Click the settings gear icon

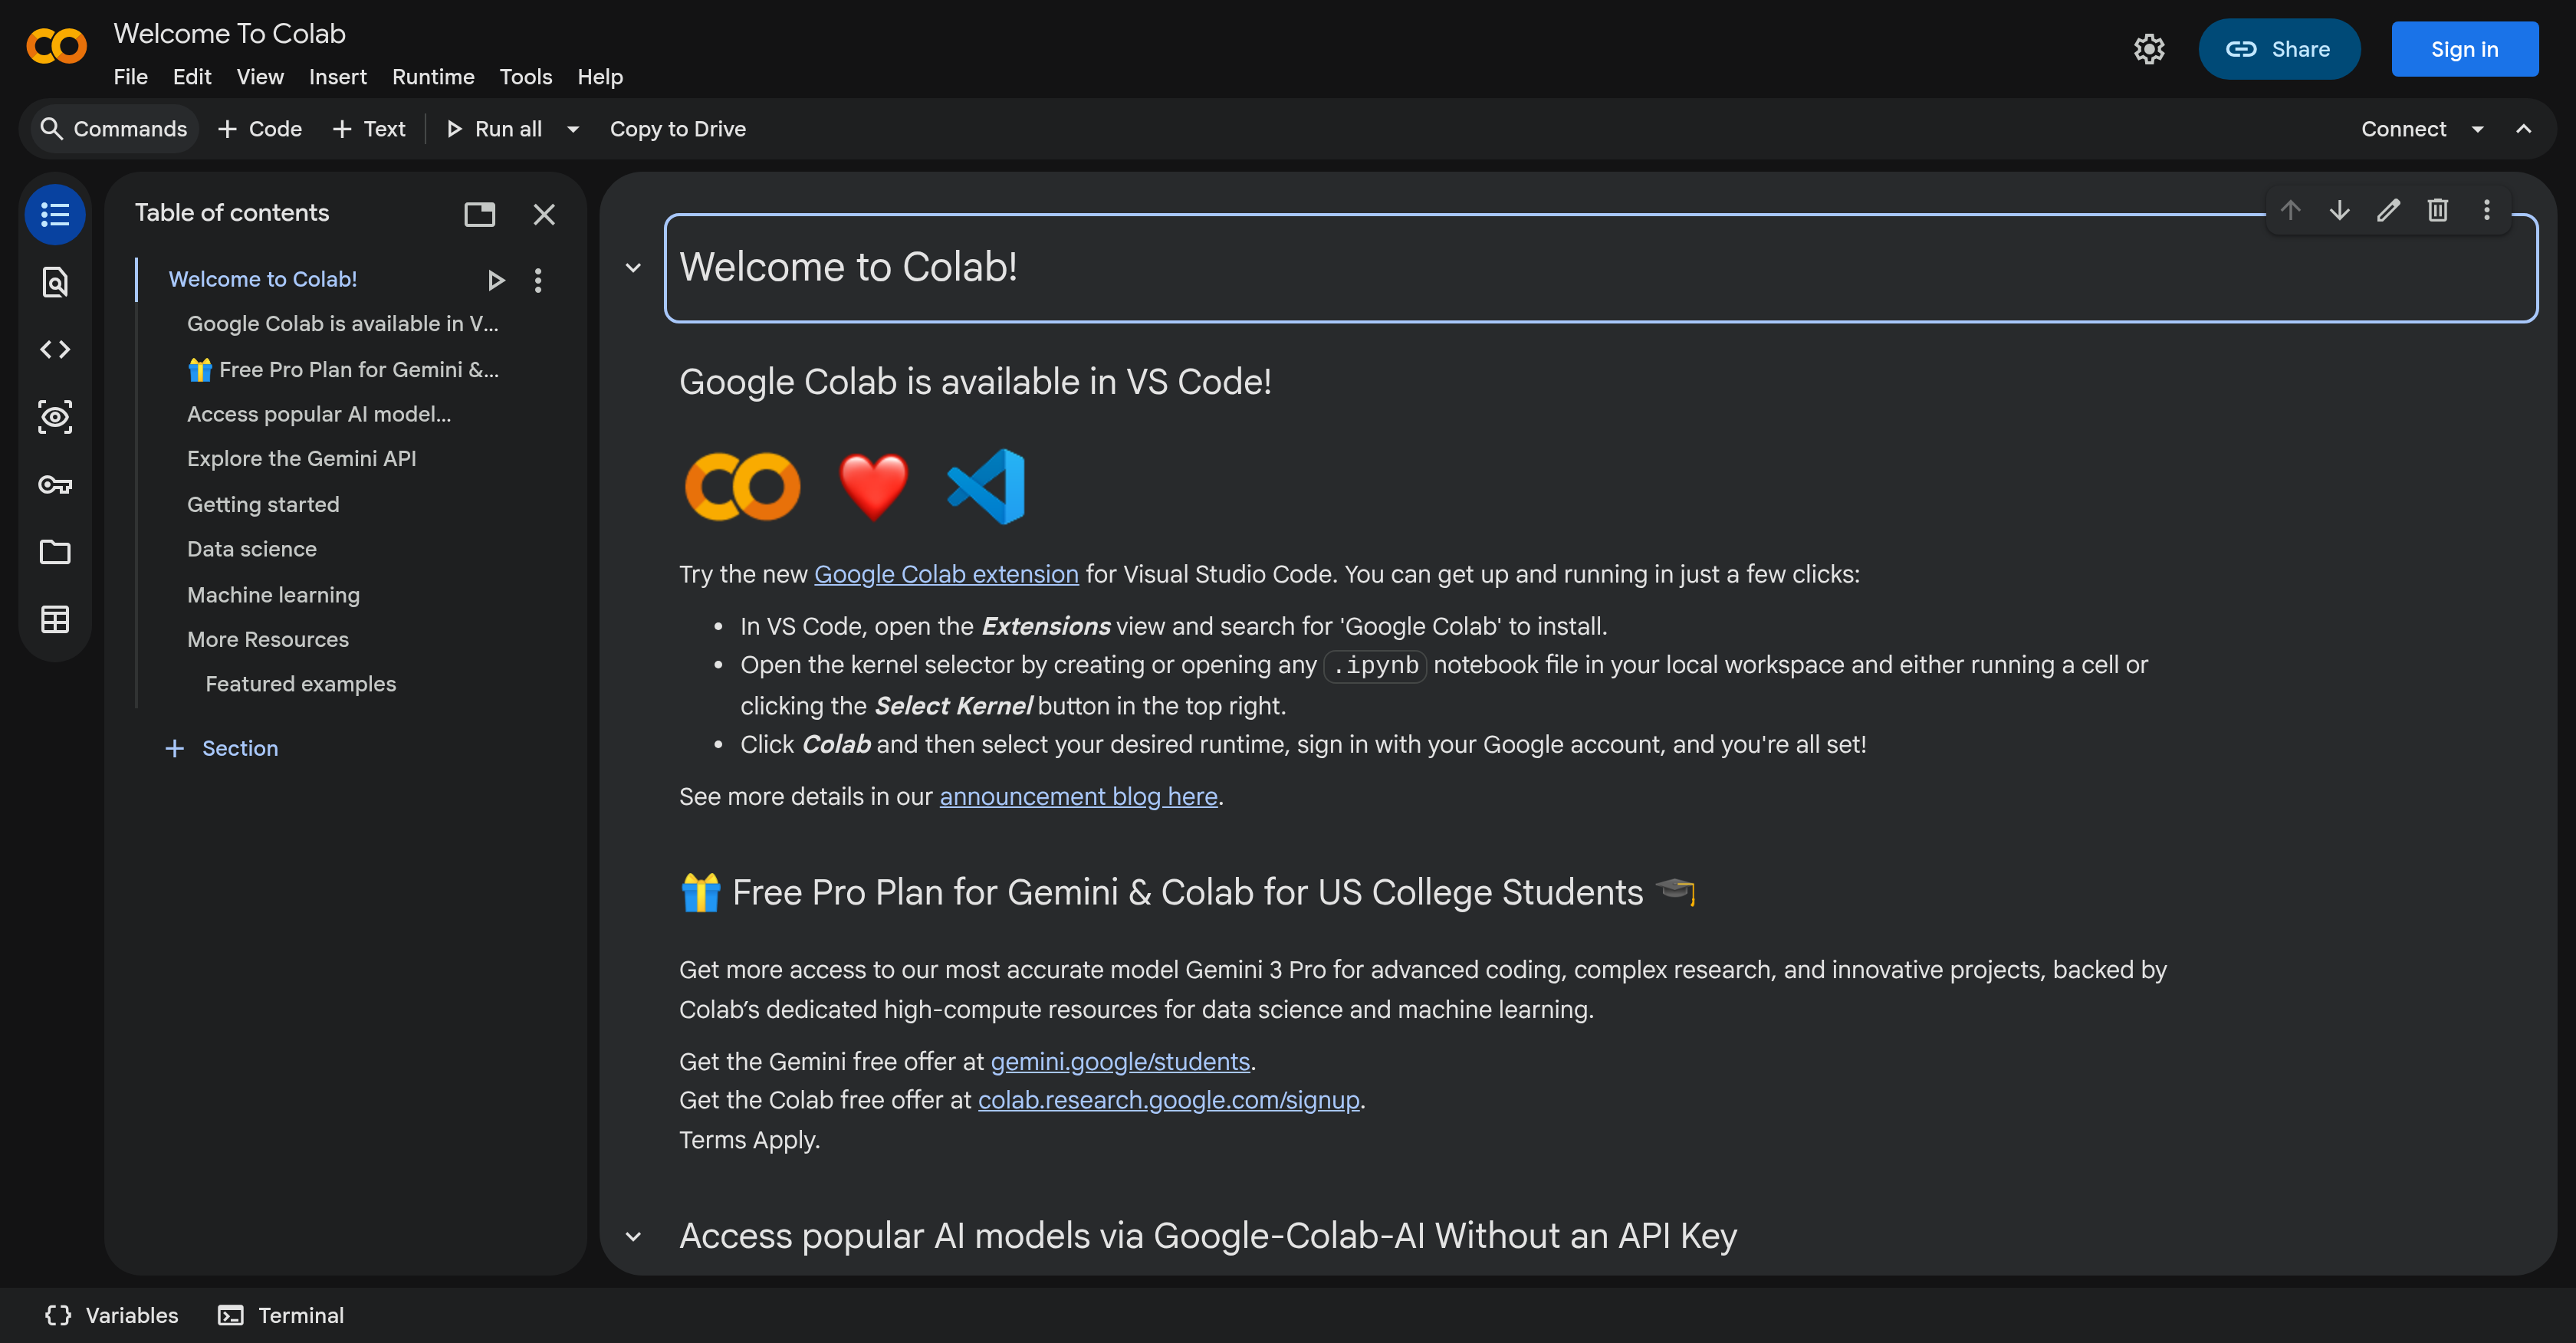click(2148, 49)
